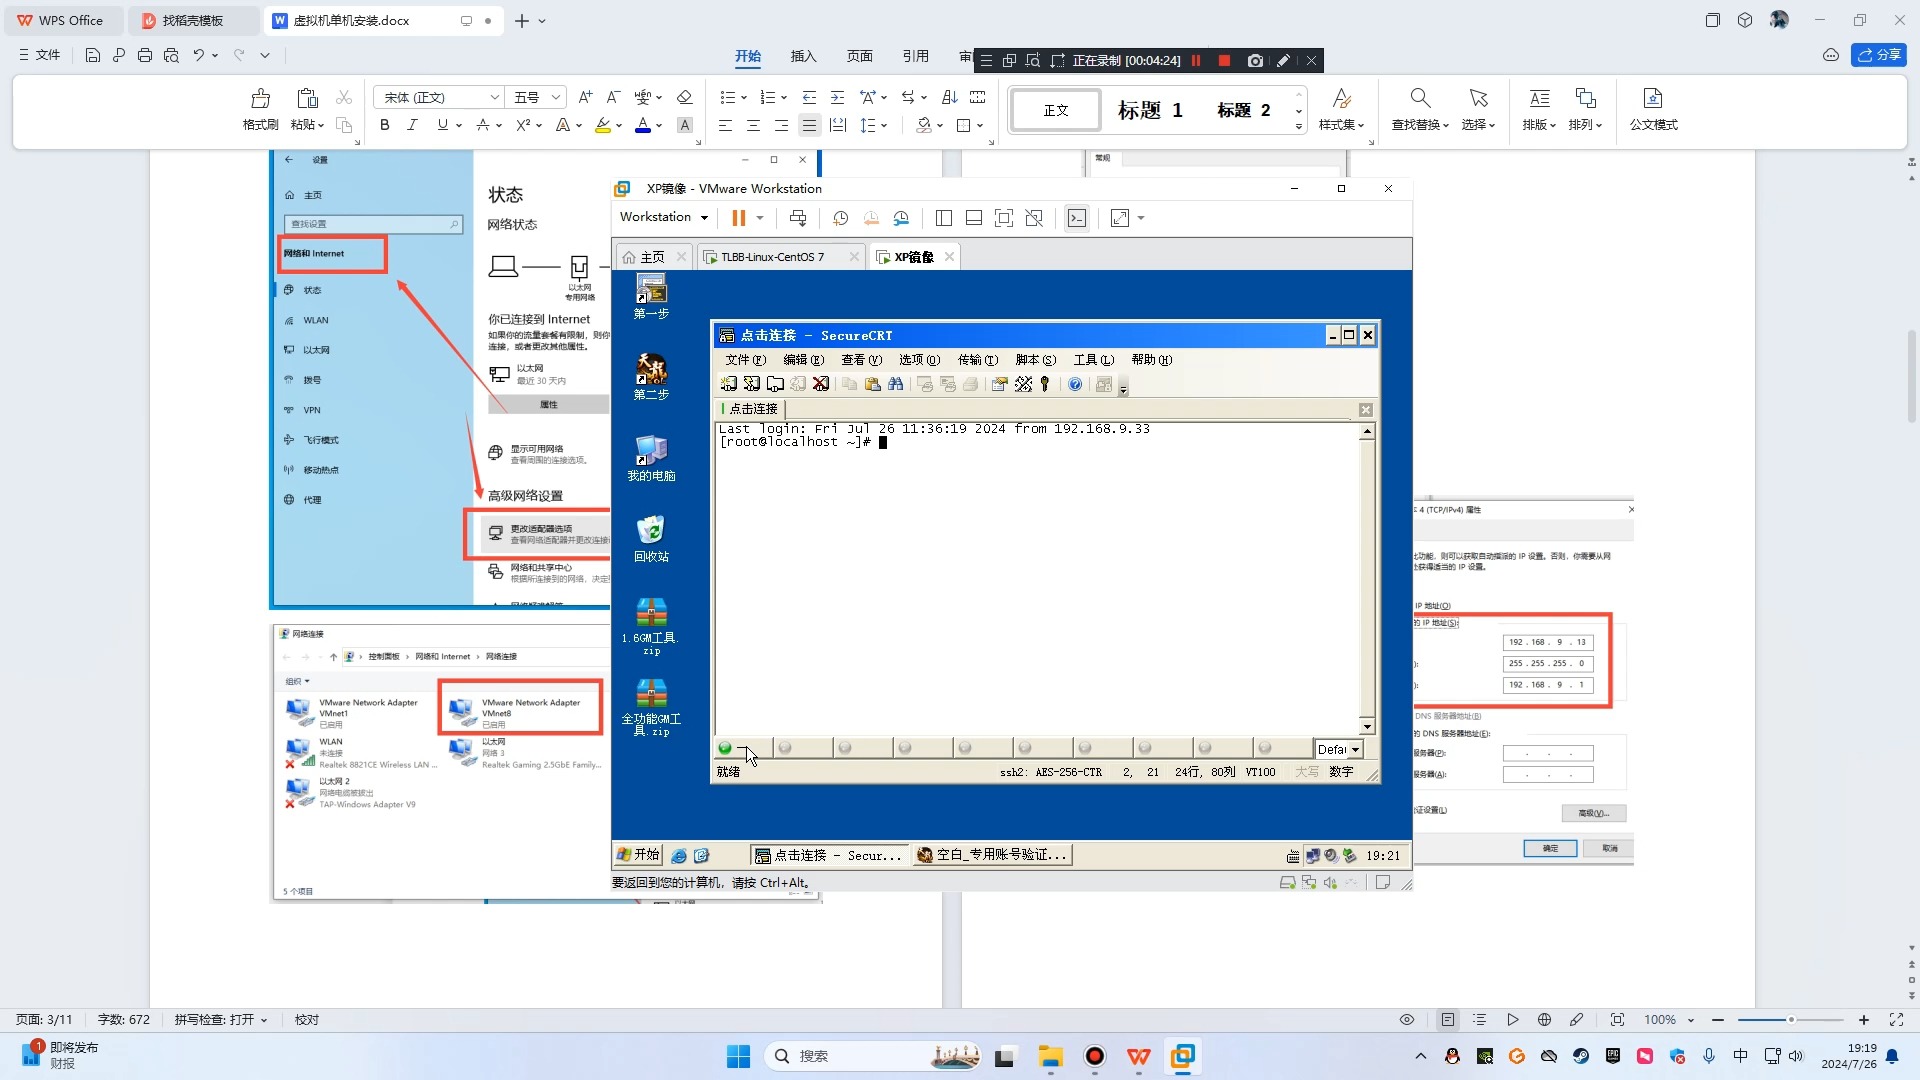The image size is (1920, 1080).
Task: Open the 高级网络设置 expander section
Action: [526, 495]
